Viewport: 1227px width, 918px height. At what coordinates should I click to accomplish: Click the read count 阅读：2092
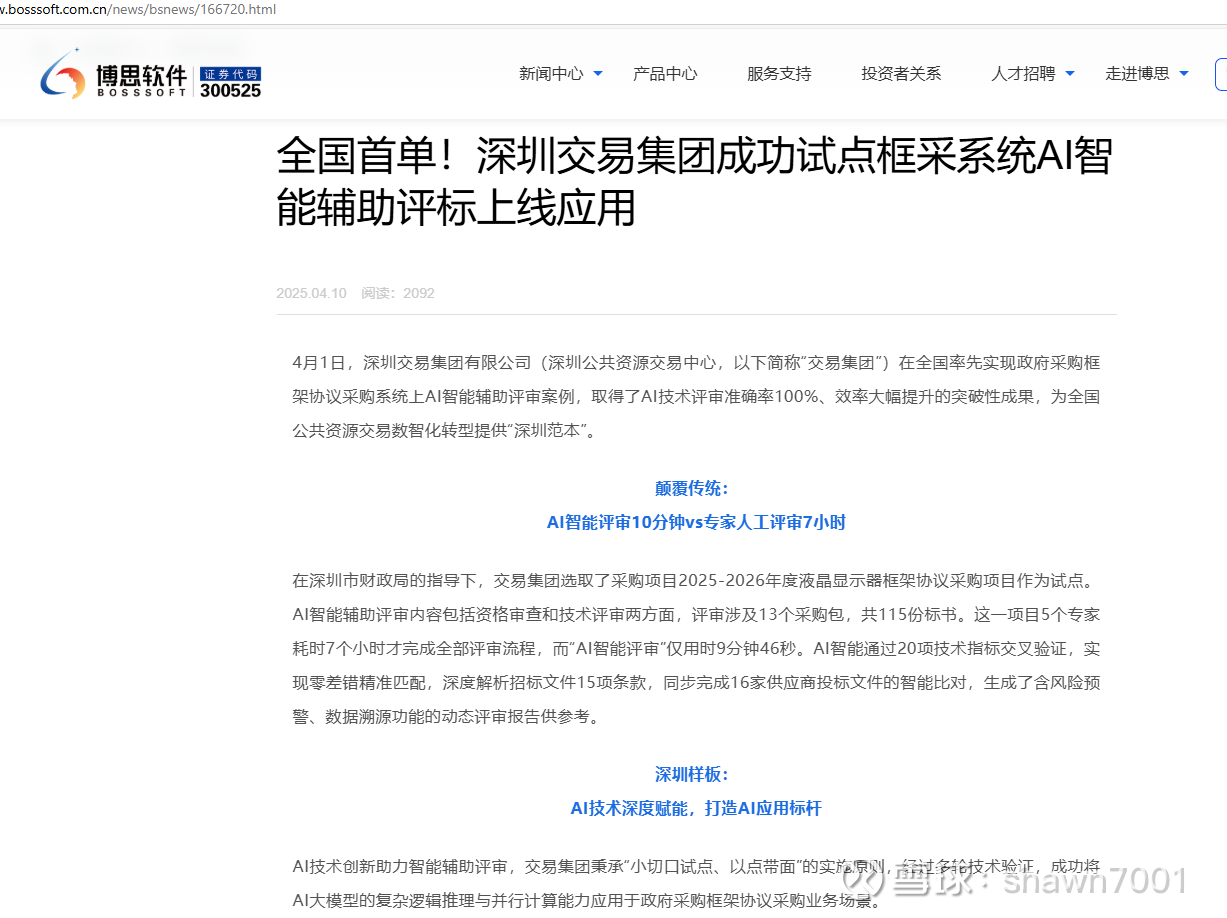(398, 293)
